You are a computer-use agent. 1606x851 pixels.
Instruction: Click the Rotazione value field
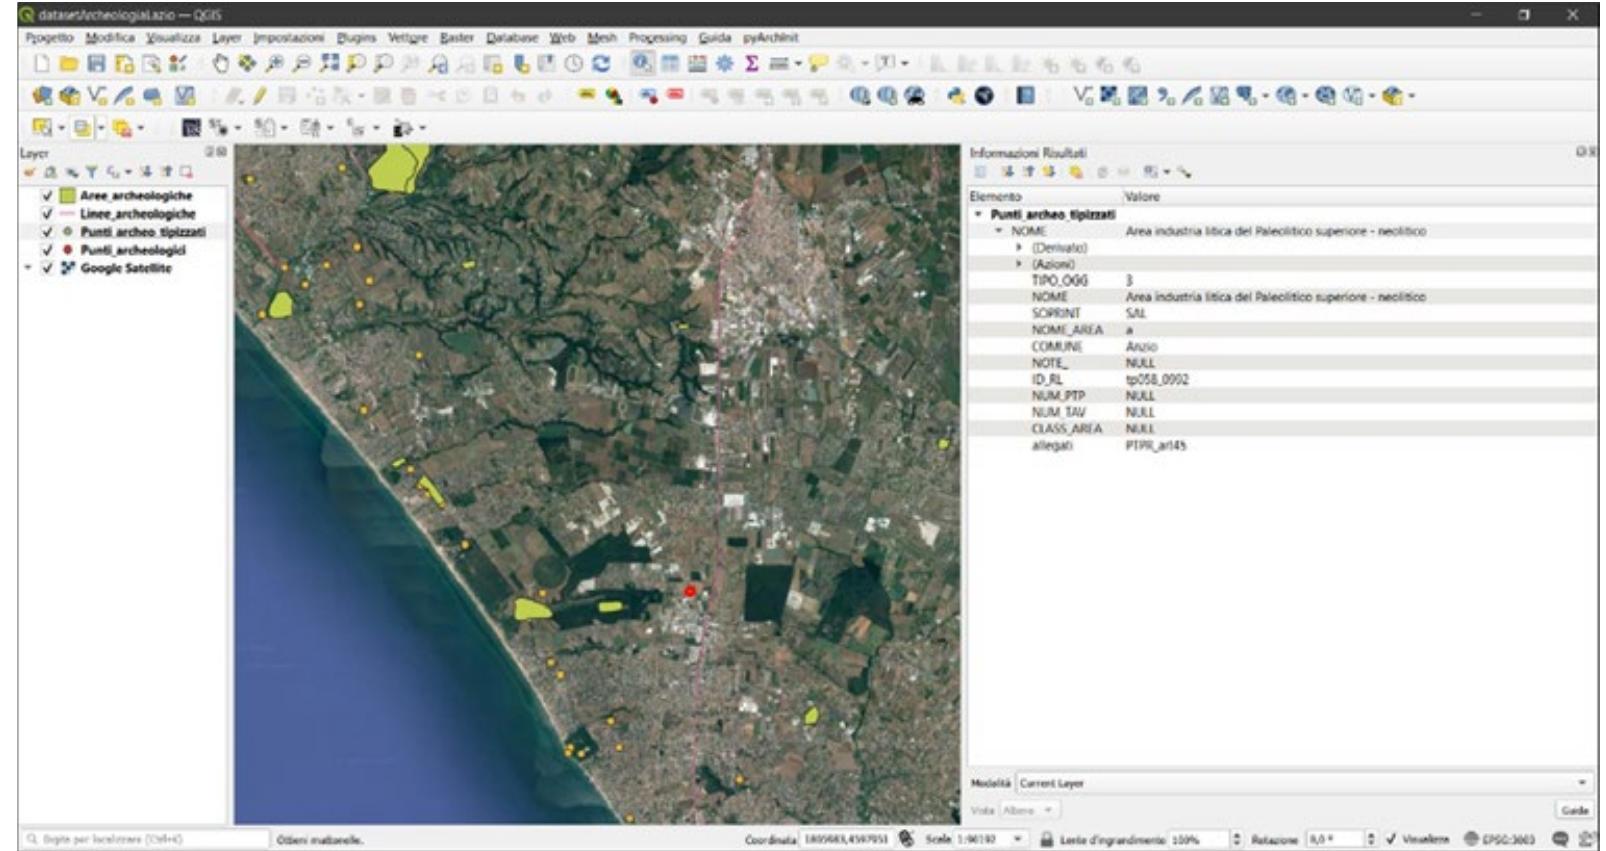pyautogui.click(x=1336, y=839)
